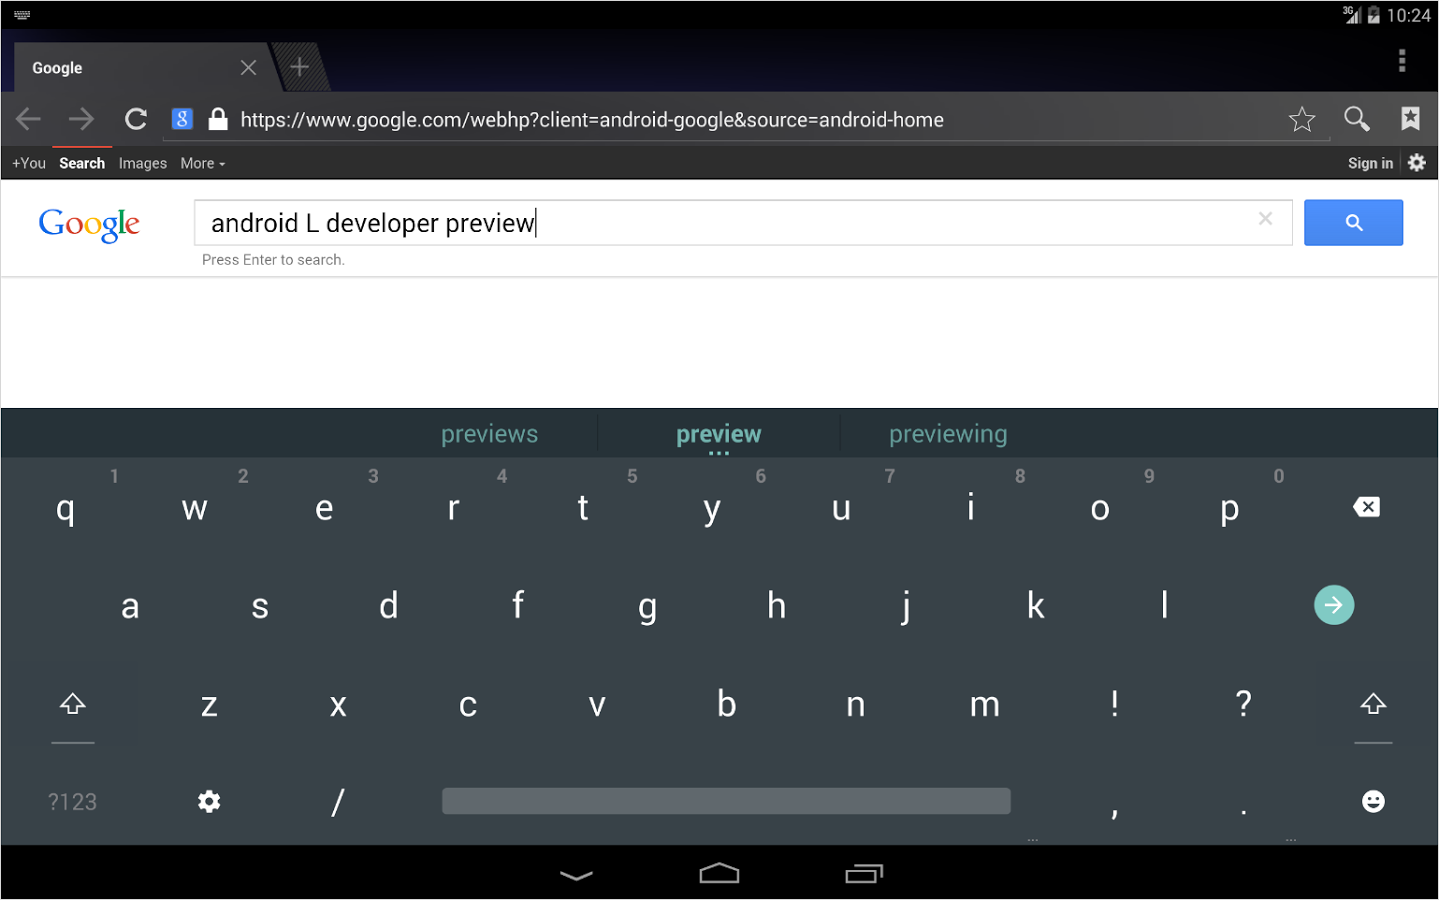Switch to the ?123 symbols layout
This screenshot has height=900, width=1439.
point(72,800)
